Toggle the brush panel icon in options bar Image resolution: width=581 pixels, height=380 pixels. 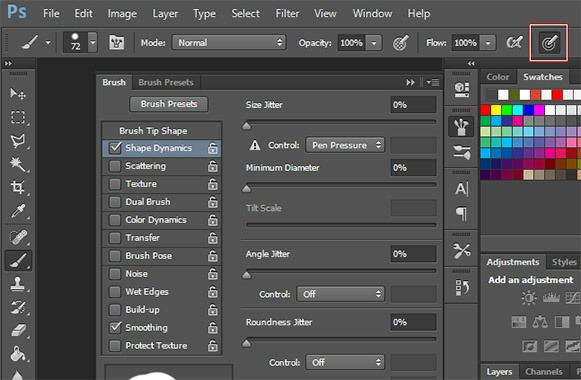point(116,43)
